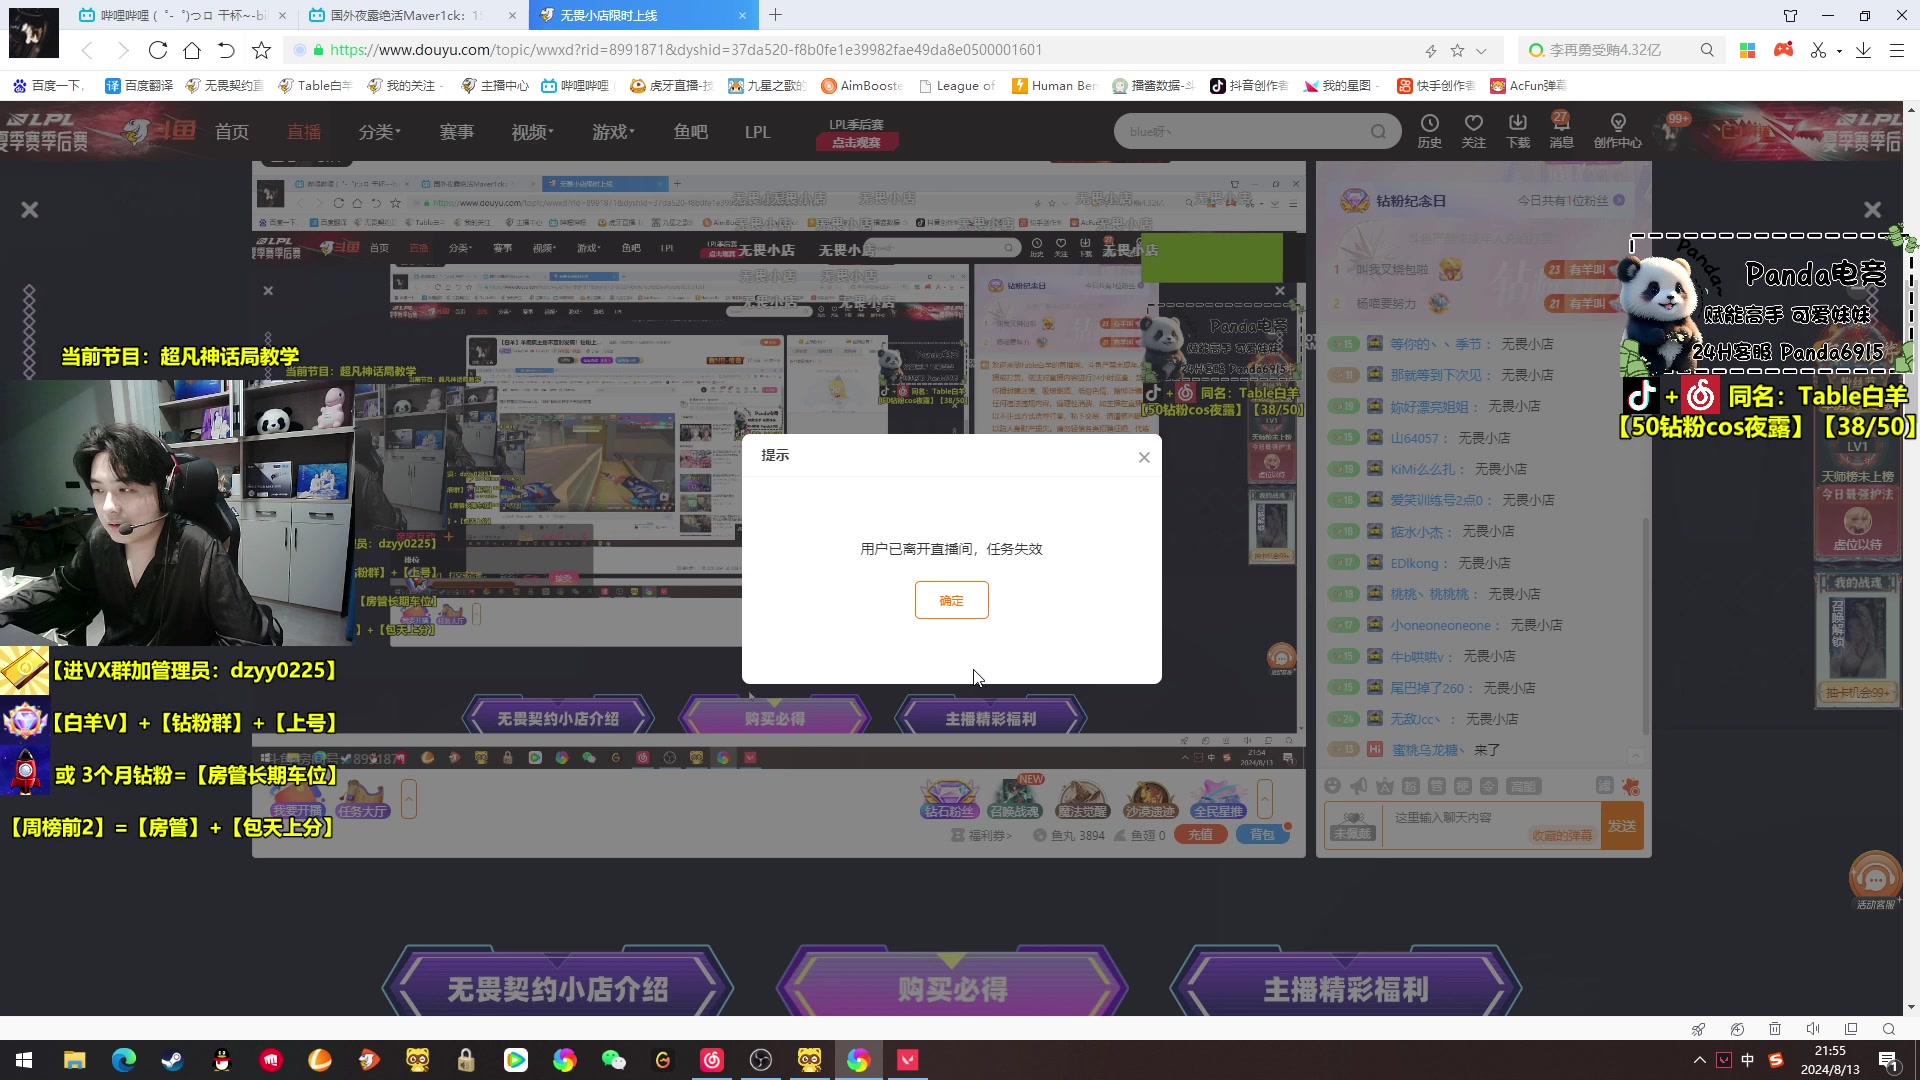
Task: Toggle the 梗 danmaku filter
Action: pos(1463,786)
